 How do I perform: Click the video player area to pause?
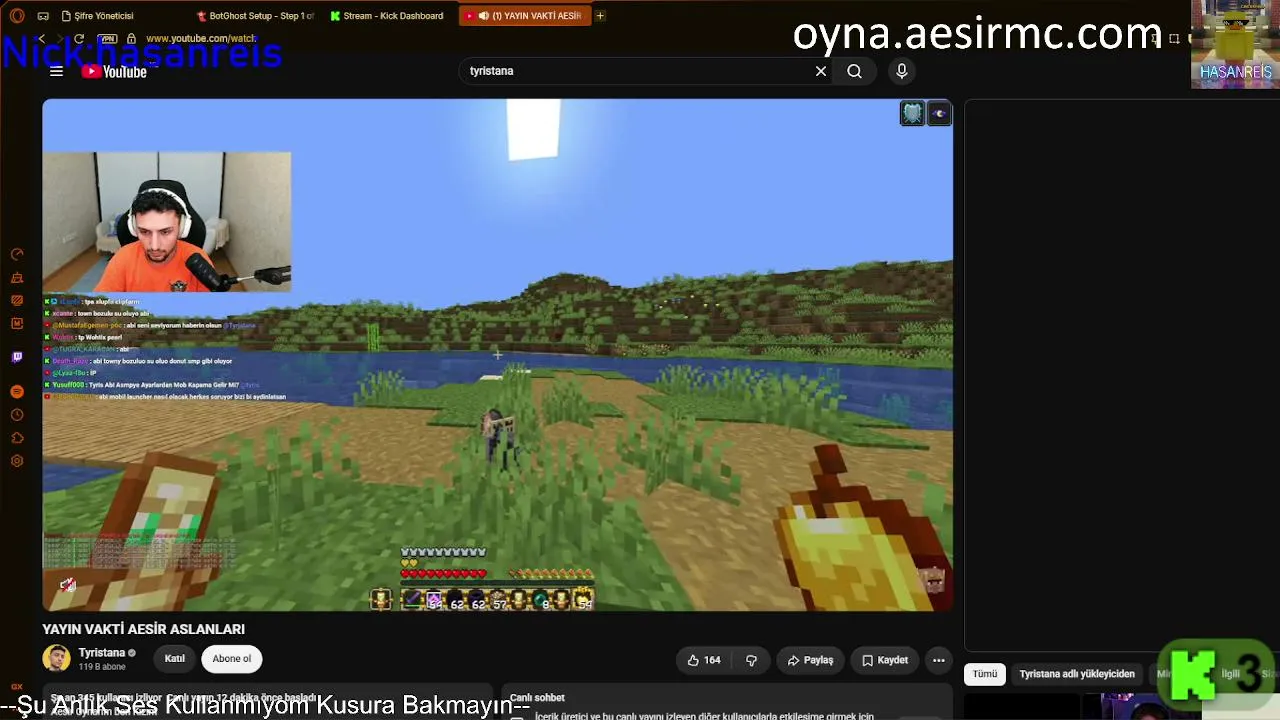[x=497, y=354]
